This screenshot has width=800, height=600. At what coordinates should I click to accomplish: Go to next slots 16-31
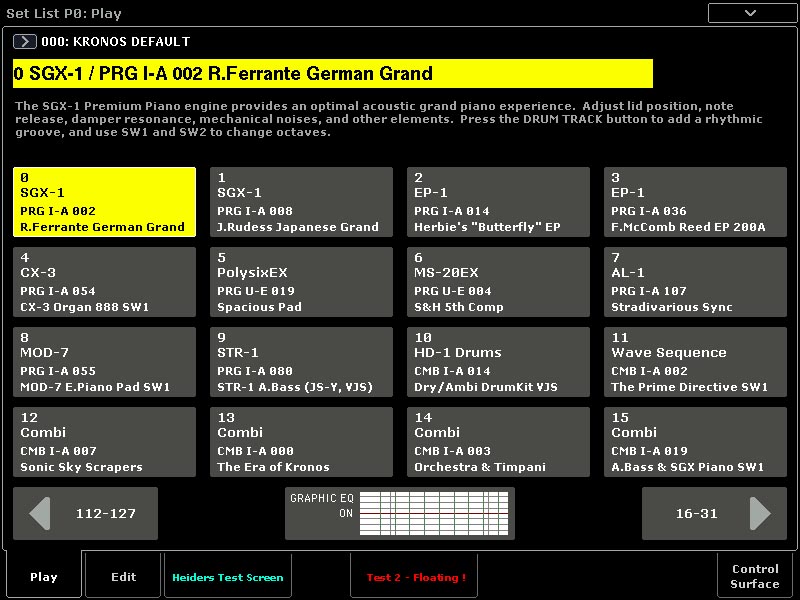click(714, 513)
